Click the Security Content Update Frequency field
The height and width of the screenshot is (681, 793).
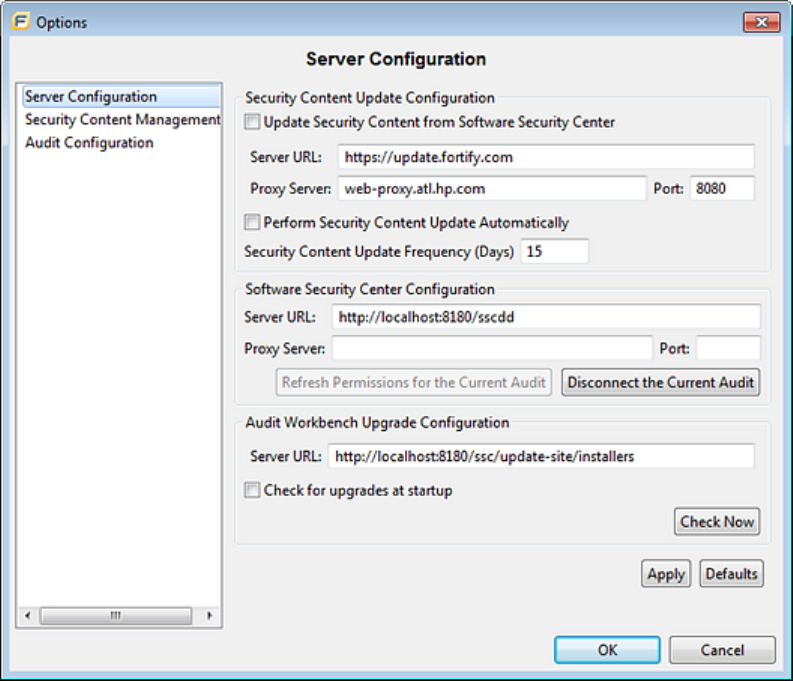(x=554, y=252)
